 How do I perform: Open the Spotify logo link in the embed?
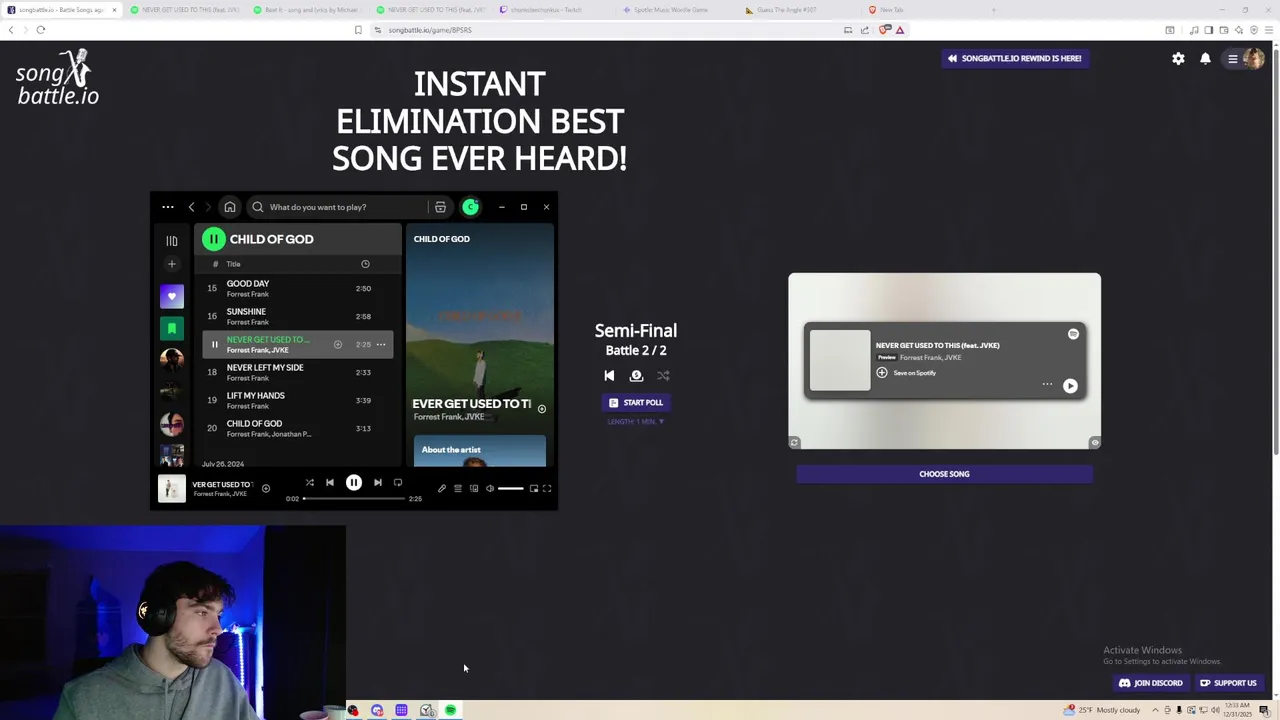1073,335
